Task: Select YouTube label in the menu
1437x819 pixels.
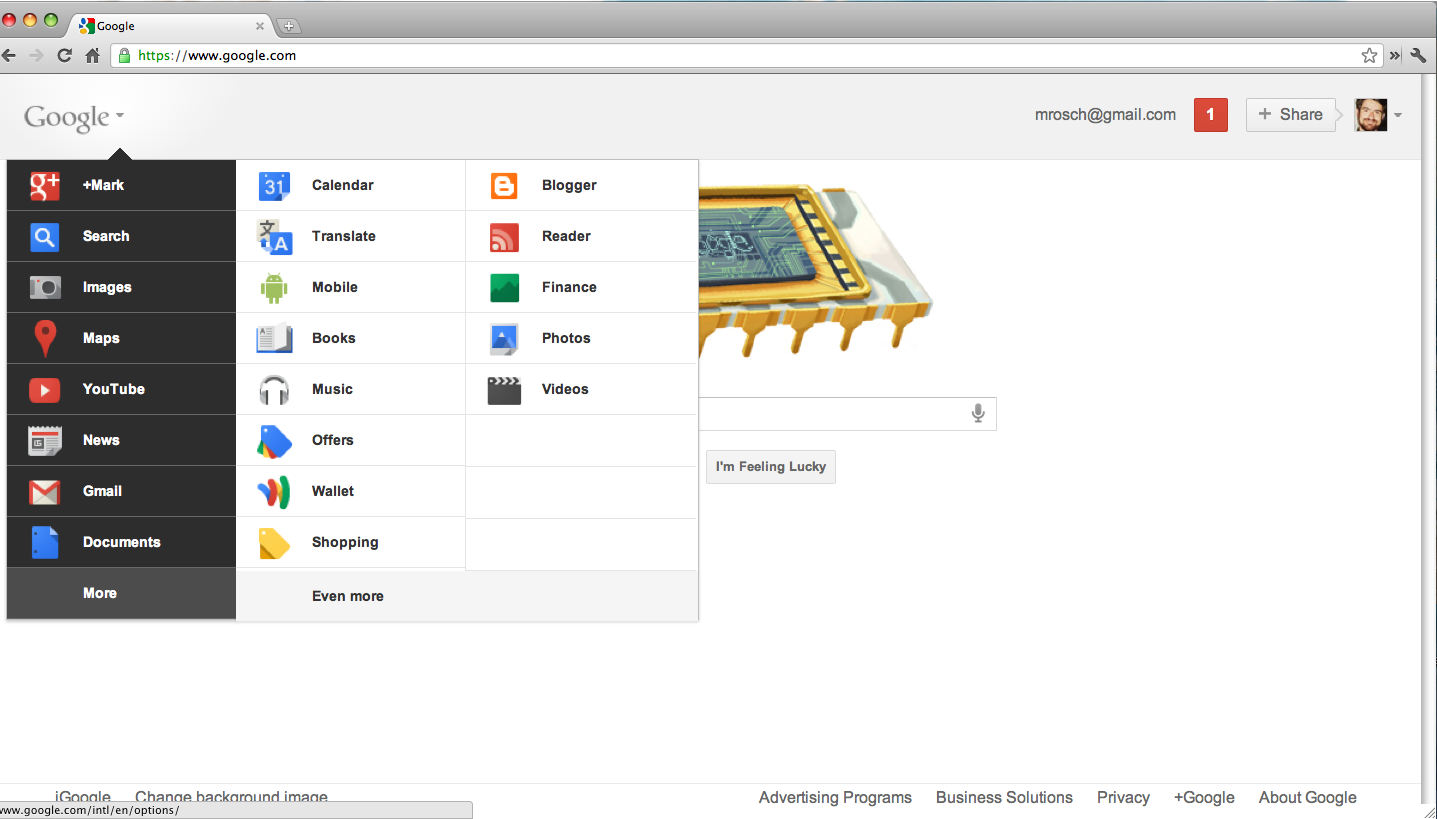Action: (113, 389)
